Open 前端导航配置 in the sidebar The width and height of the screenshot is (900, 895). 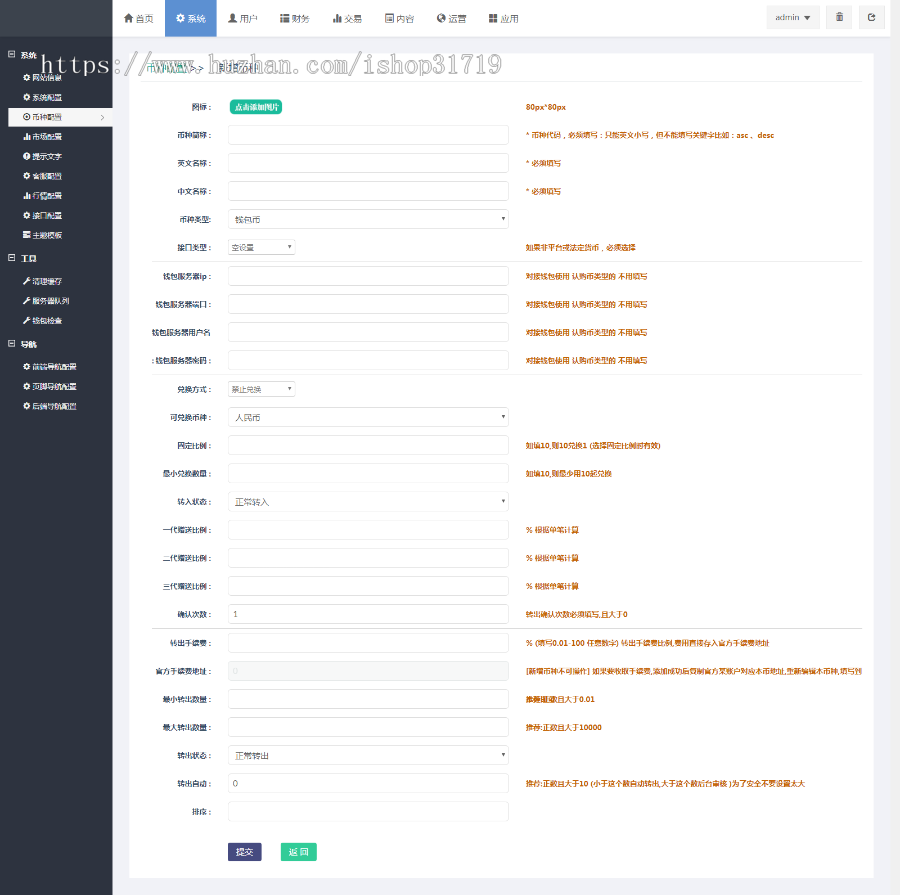(x=49, y=366)
